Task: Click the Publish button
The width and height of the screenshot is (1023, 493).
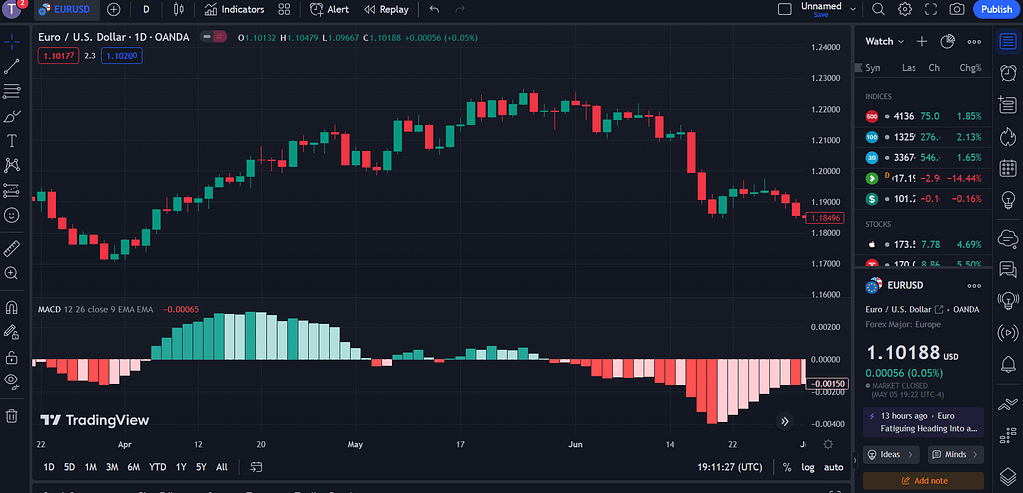Action: [x=996, y=9]
